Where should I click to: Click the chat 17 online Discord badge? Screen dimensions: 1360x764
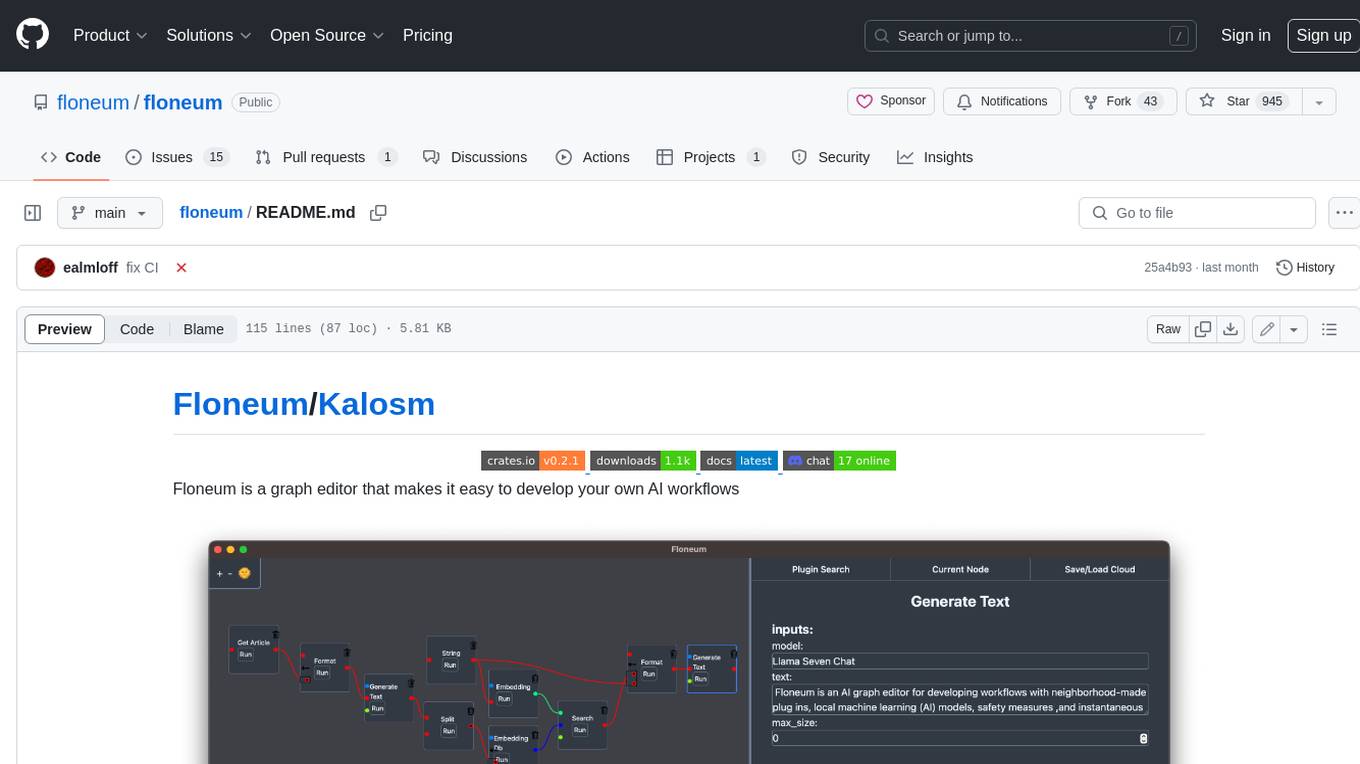pyautogui.click(x=839, y=461)
